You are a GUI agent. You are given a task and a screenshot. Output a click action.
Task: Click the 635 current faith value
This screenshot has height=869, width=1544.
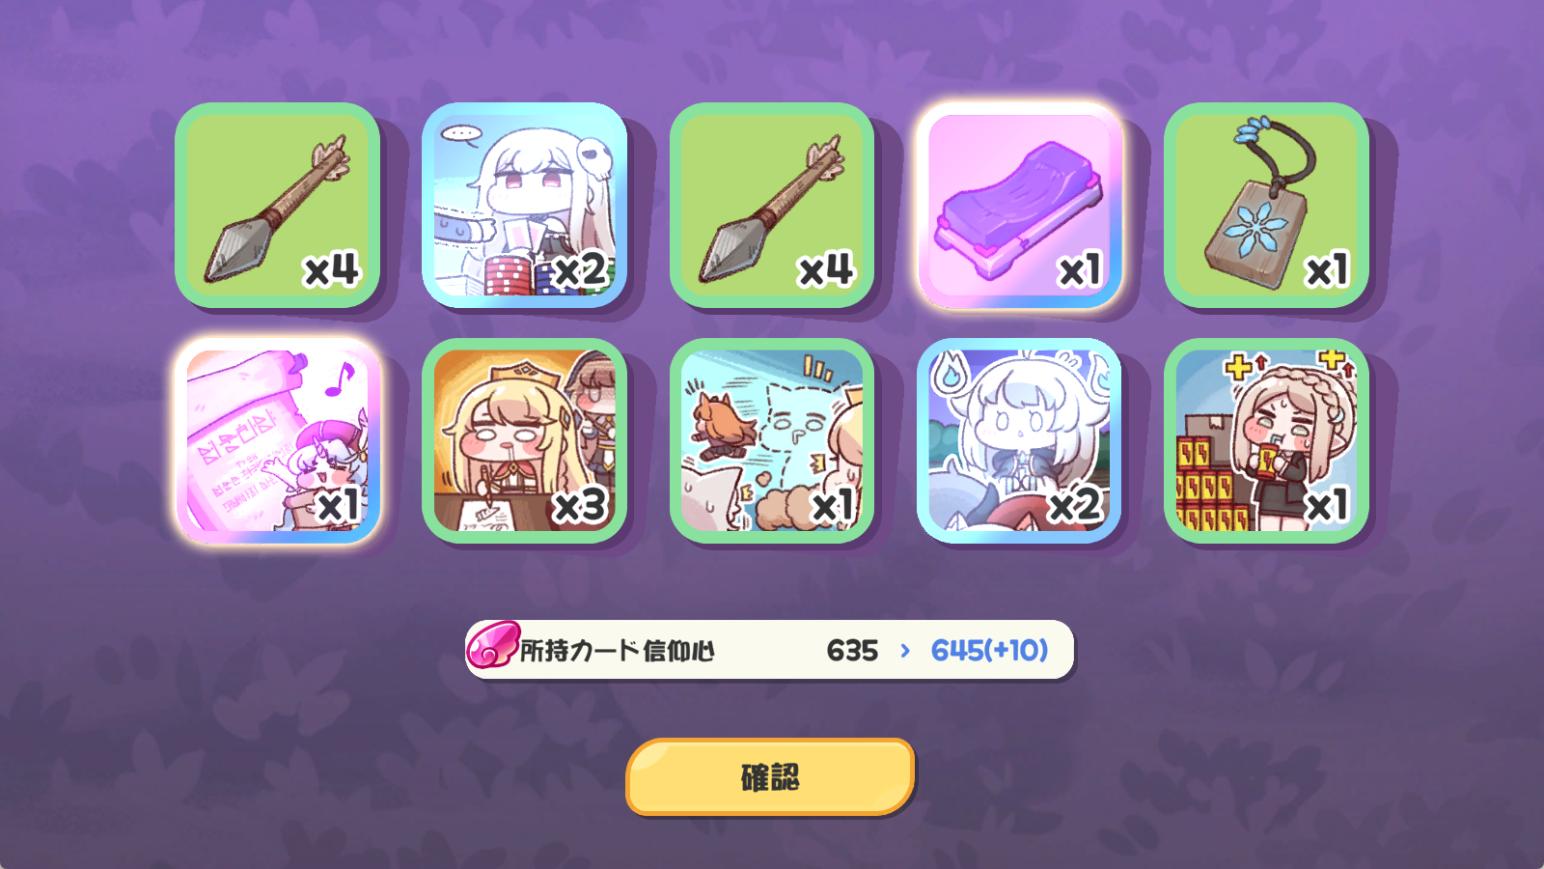point(852,651)
